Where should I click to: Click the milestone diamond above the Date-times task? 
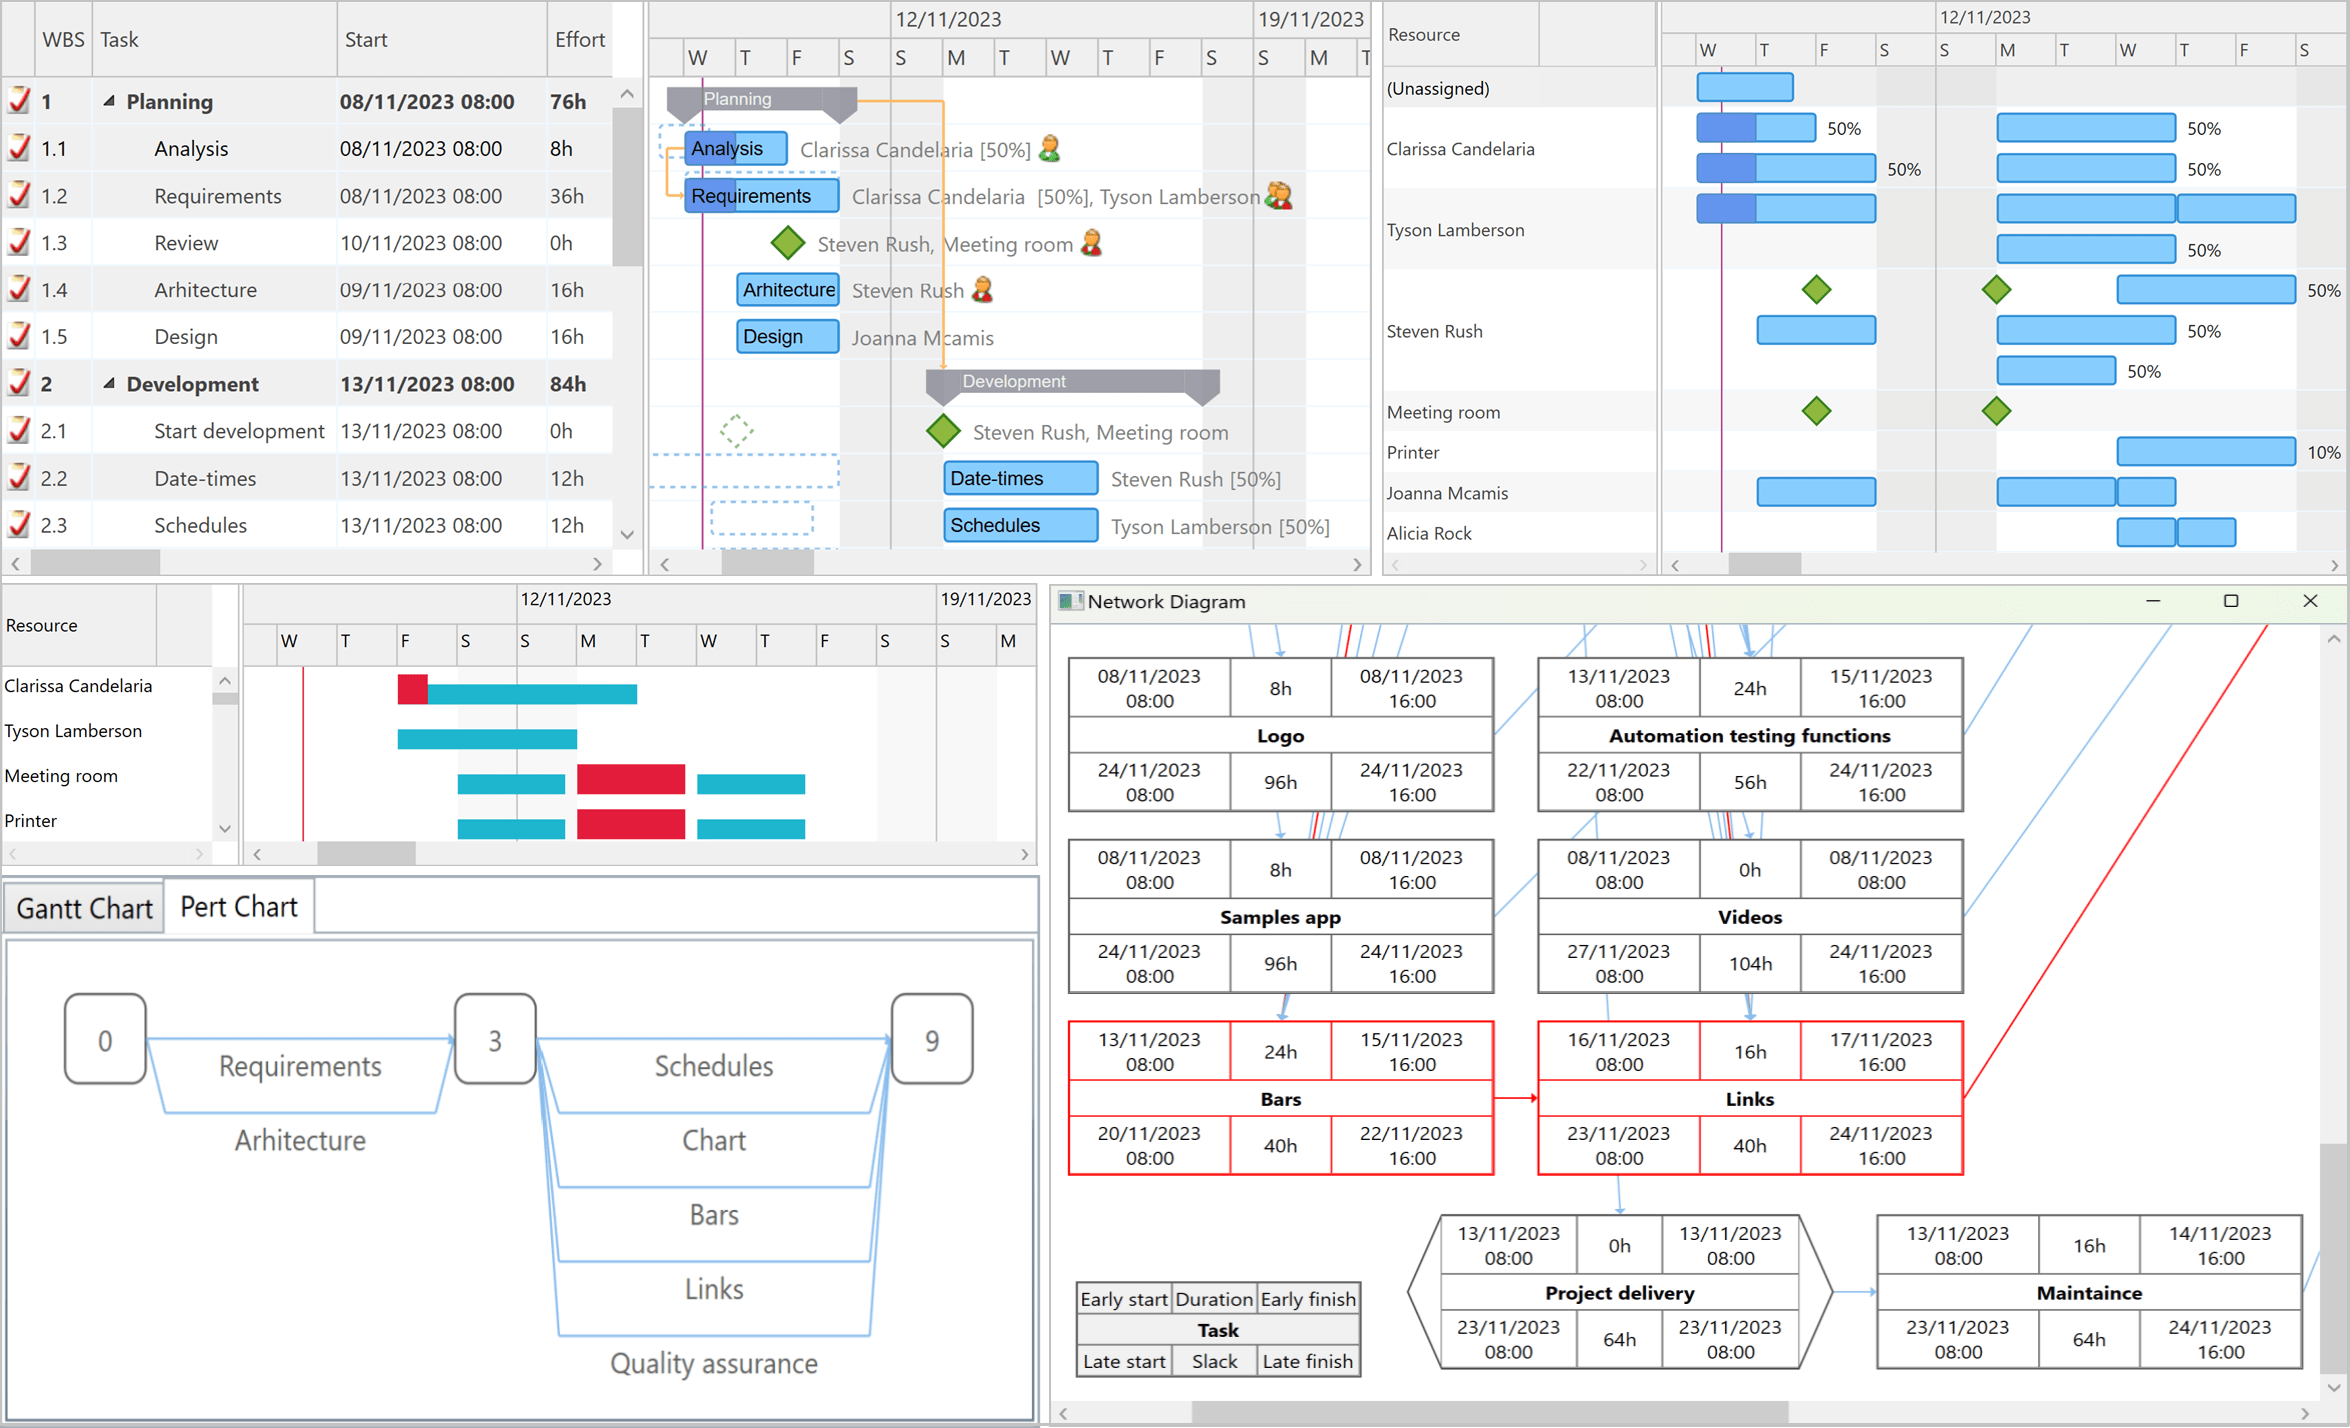942,431
